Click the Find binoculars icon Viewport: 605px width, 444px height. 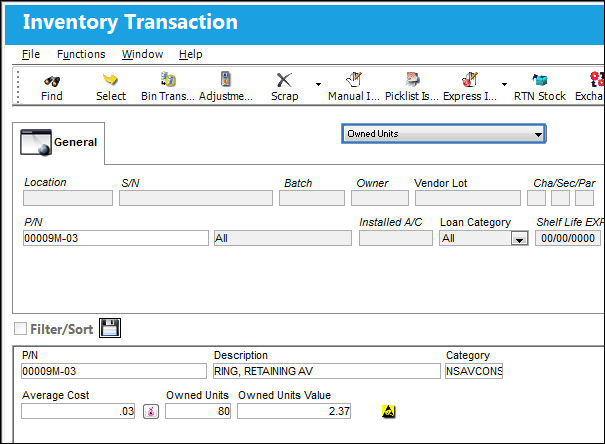point(52,81)
